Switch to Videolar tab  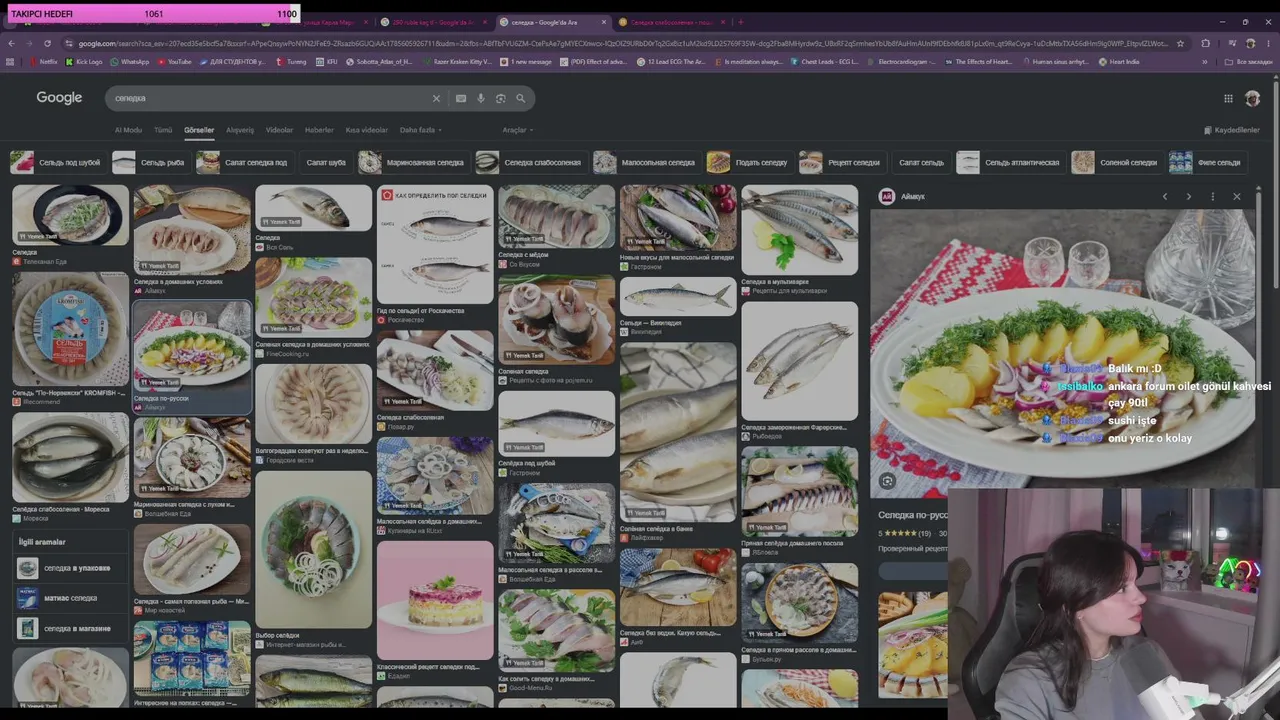(279, 130)
